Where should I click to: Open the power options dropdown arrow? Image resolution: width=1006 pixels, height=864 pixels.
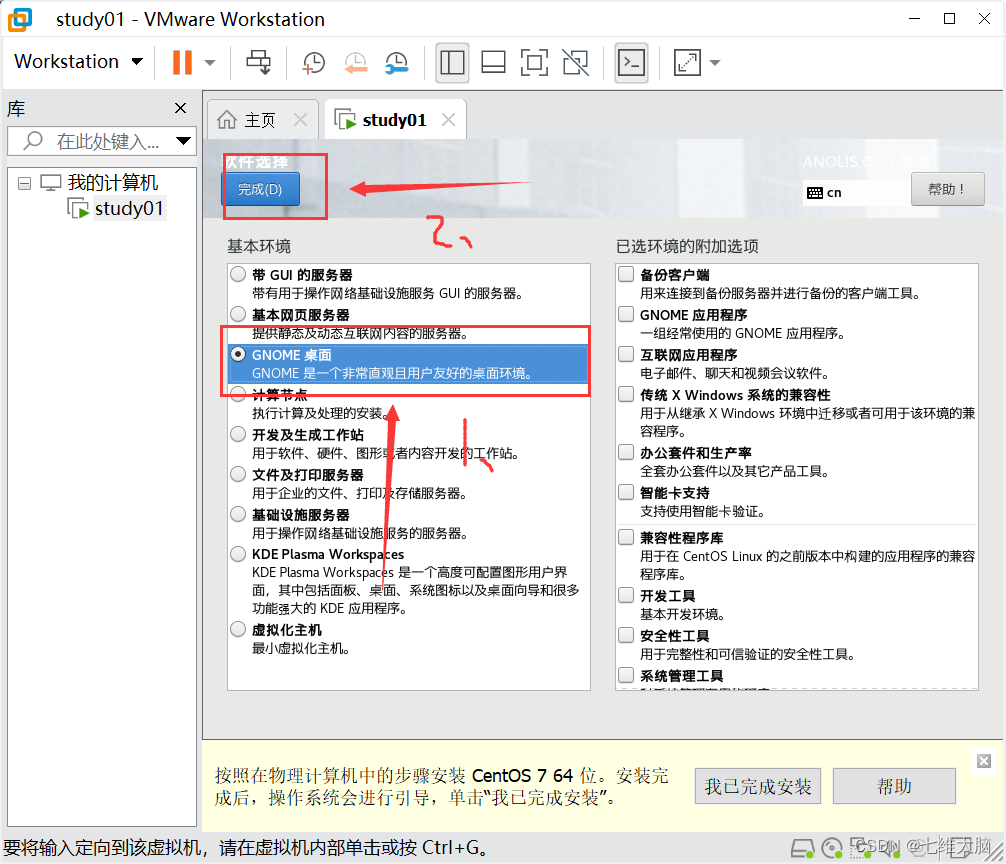[x=210, y=62]
